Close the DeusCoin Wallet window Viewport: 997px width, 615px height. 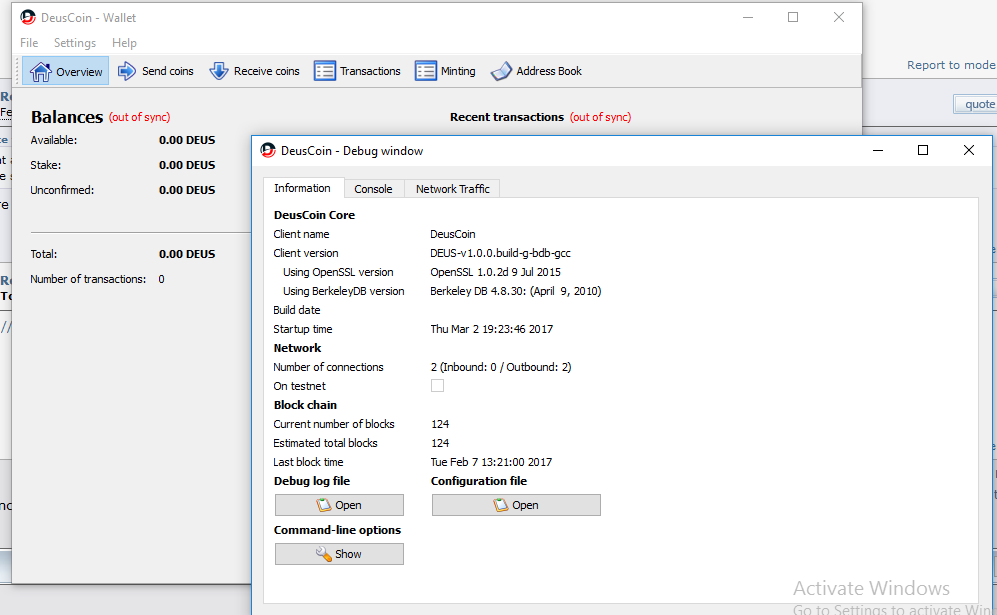839,17
